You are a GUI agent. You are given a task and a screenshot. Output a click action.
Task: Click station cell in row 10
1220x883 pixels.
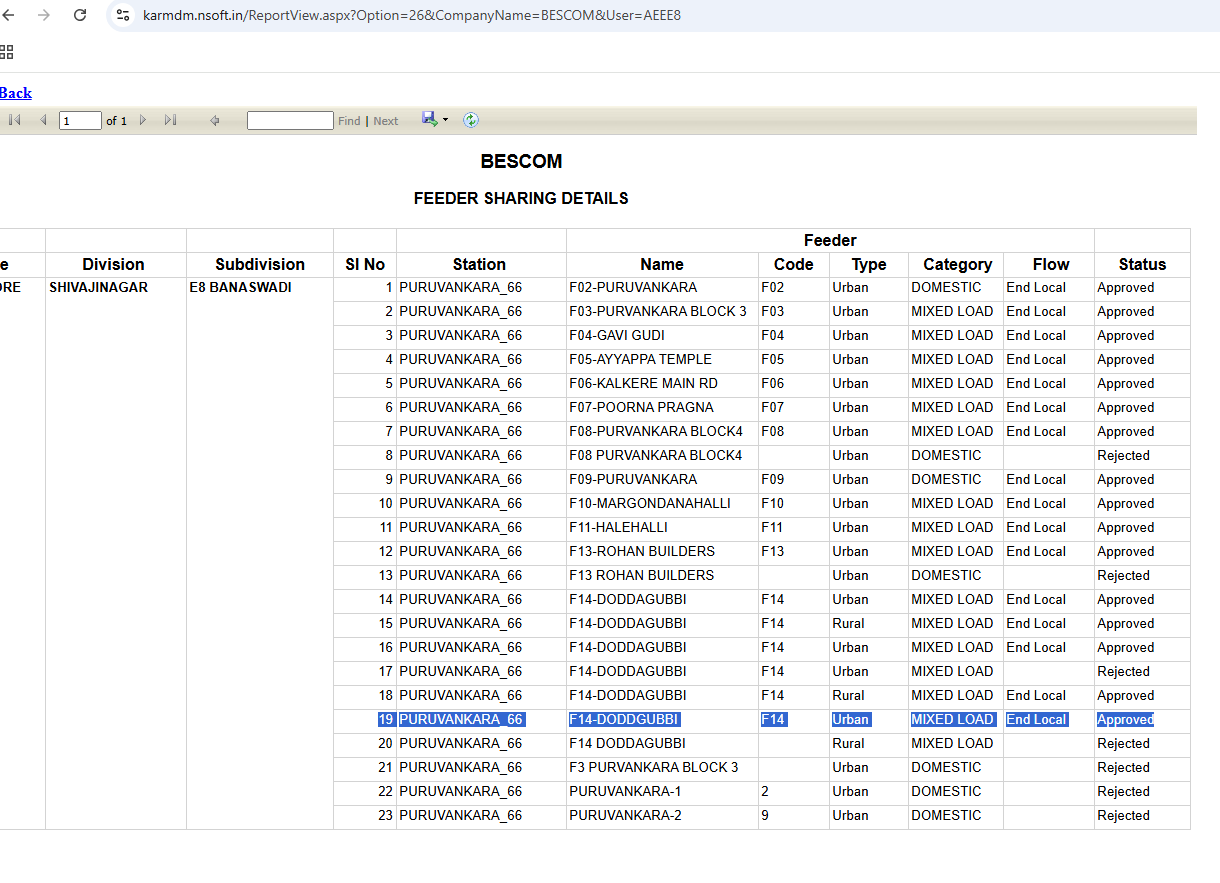(461, 504)
